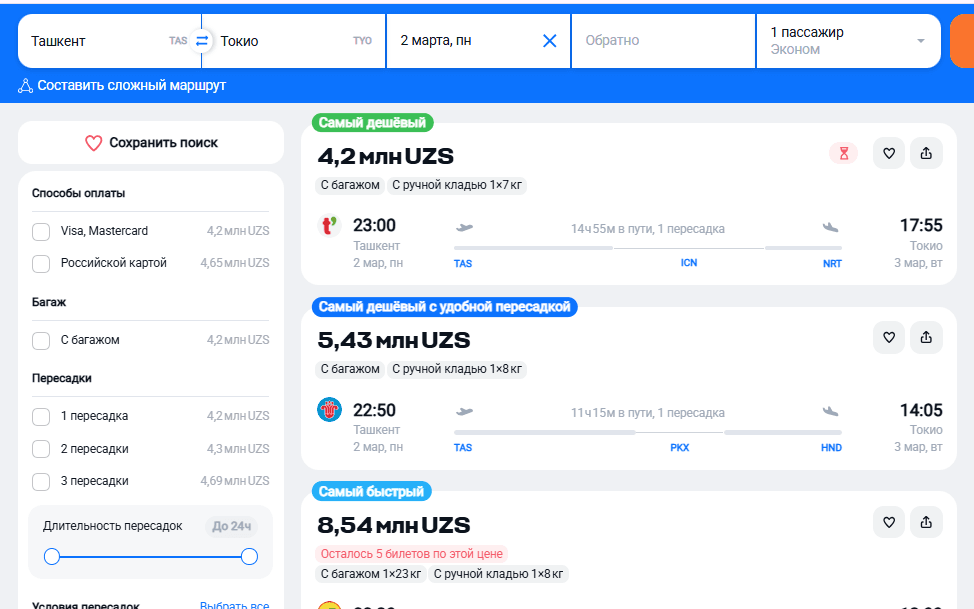The width and height of the screenshot is (974, 609).
Task: Share the 8,54 млн UZS ticket
Action: point(926,523)
